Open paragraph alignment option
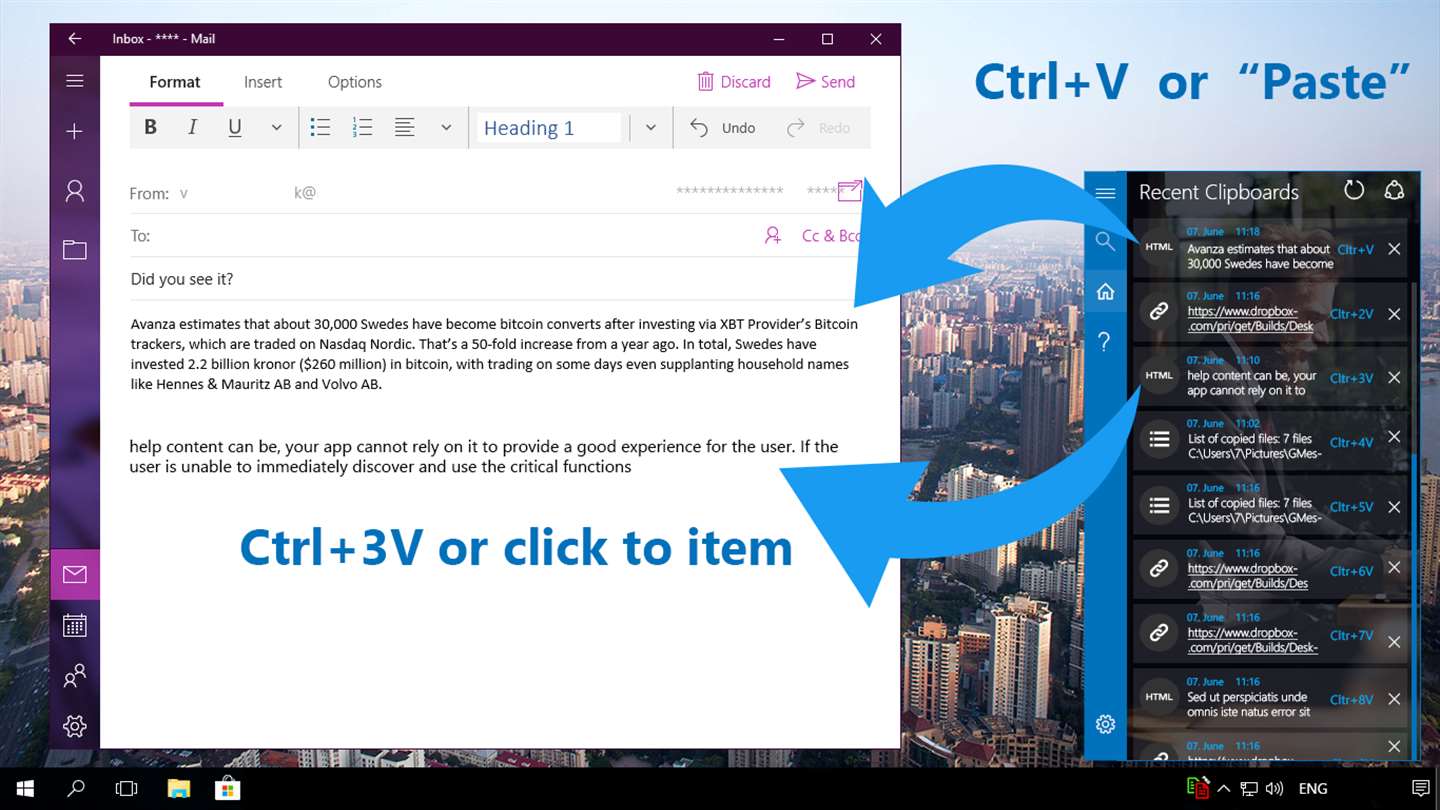Image resolution: width=1440 pixels, height=810 pixels. [404, 127]
